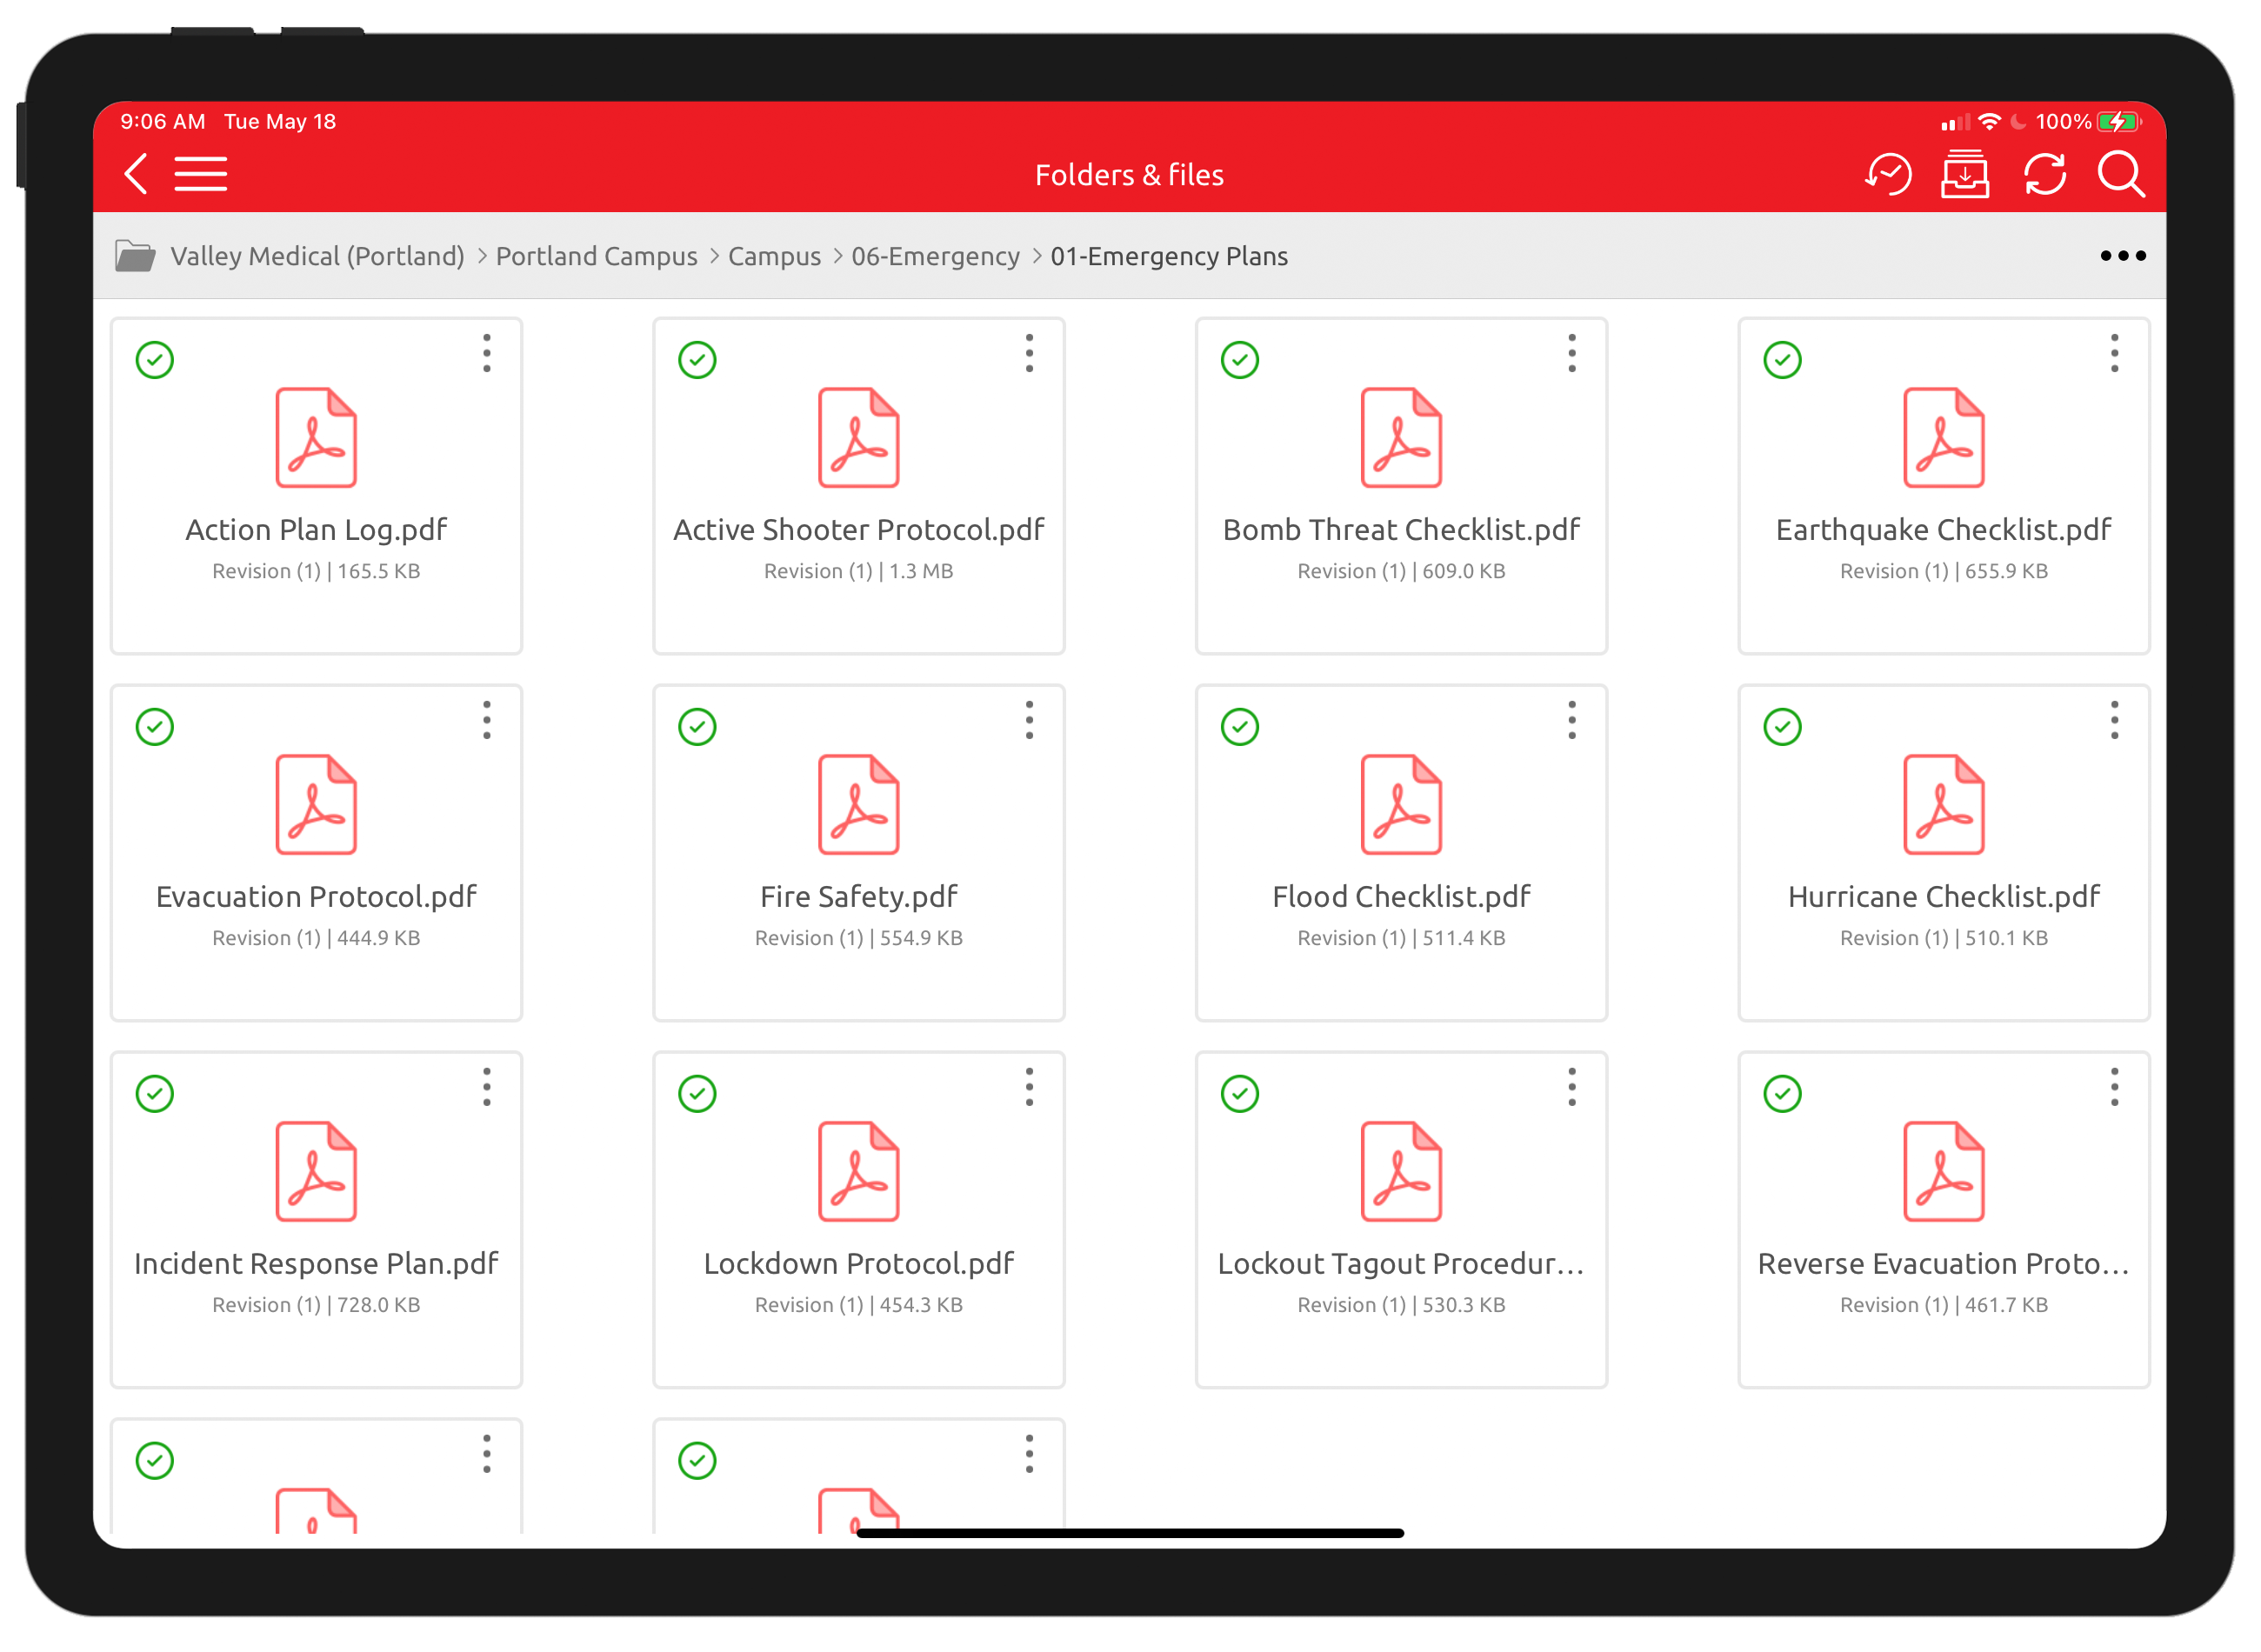The height and width of the screenshot is (1652, 2261).
Task: Tap sync checkmark on Flood Checklist.pdf
Action: click(x=1240, y=727)
